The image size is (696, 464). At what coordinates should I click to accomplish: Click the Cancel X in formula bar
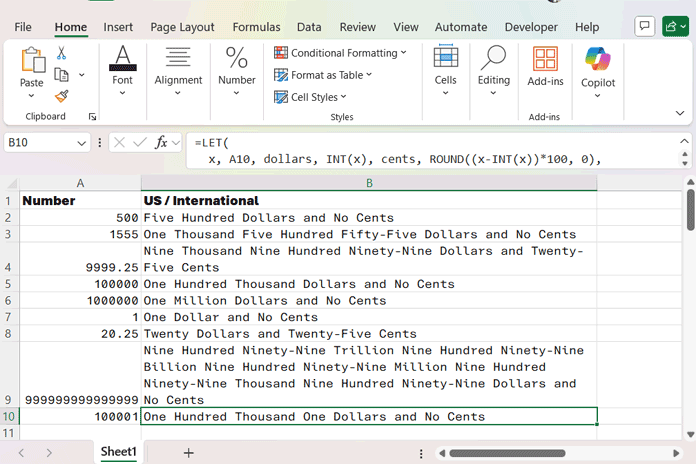(x=119, y=143)
